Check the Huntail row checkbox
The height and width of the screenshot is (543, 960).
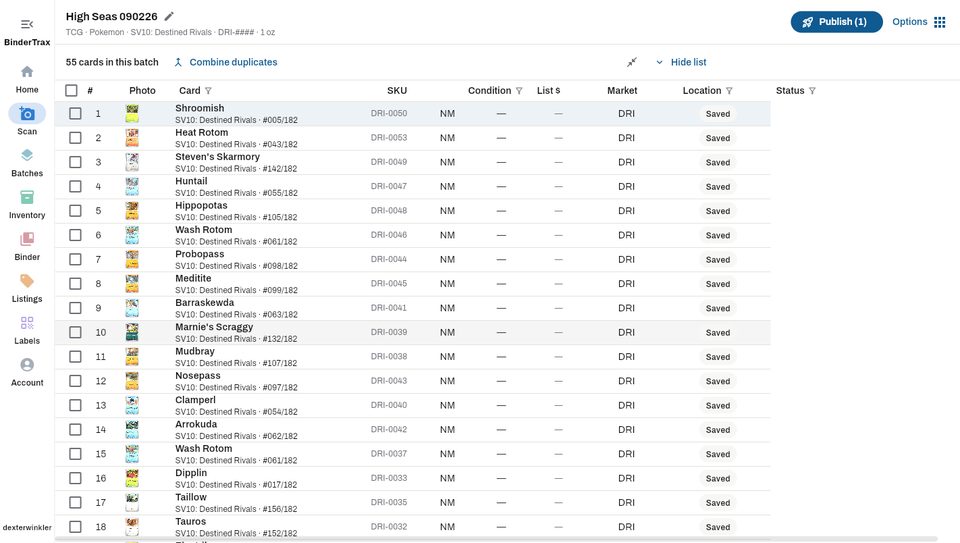[x=75, y=186]
